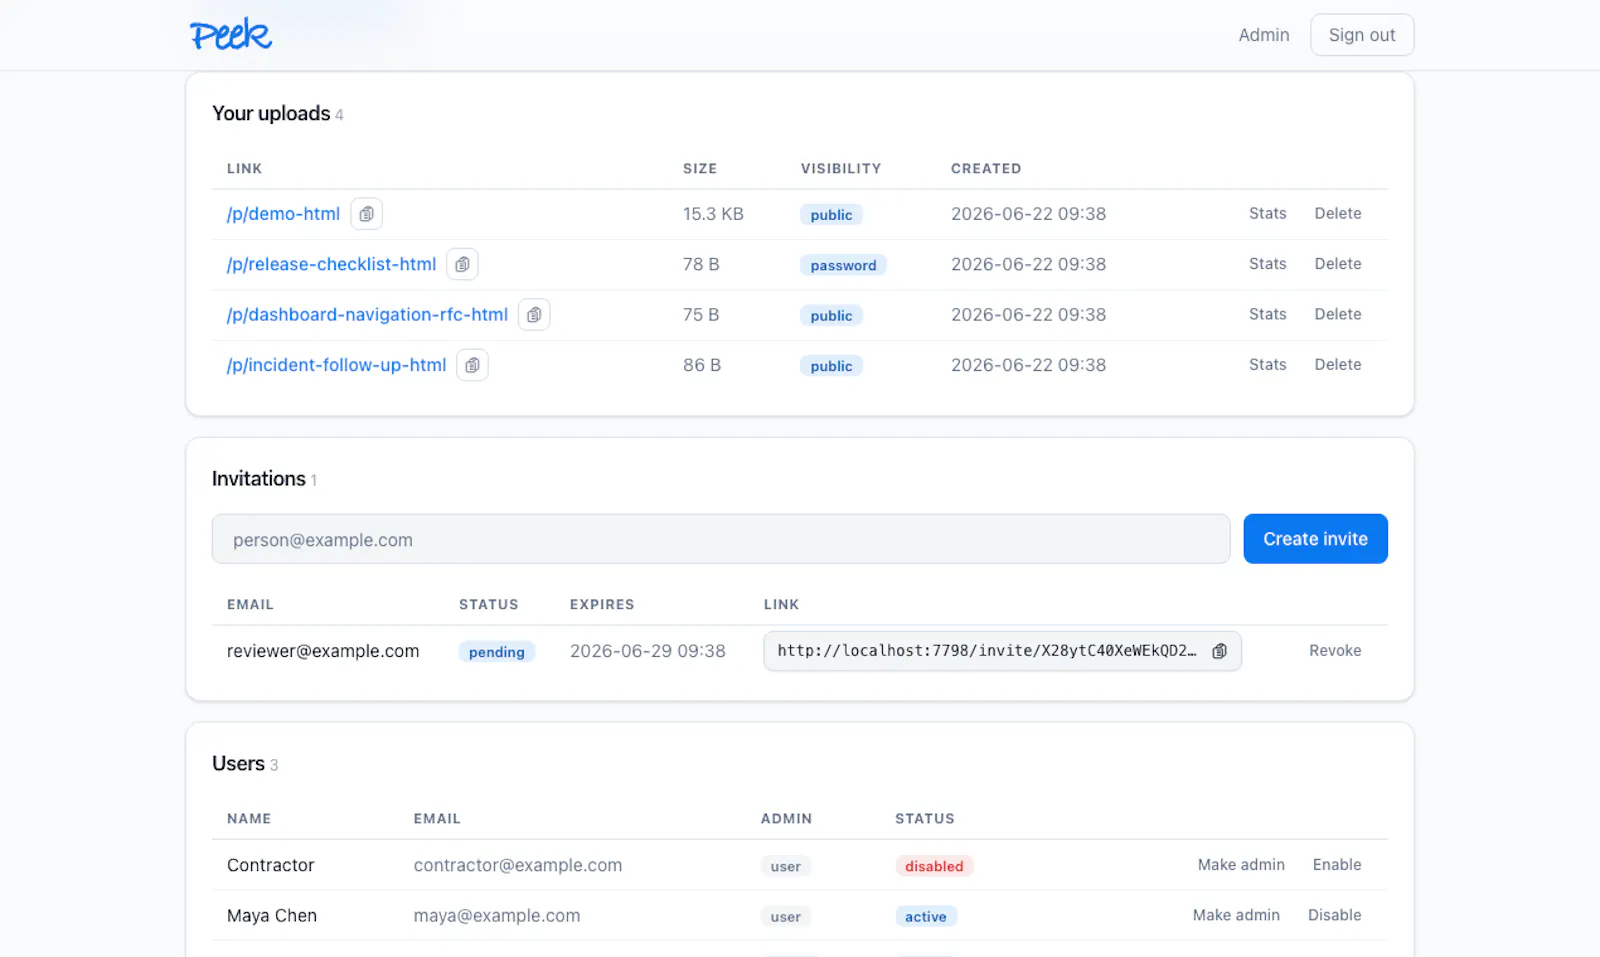Revoke the reviewer@example.com invitation
Screen dimensions: 1600x957
pos(1335,651)
